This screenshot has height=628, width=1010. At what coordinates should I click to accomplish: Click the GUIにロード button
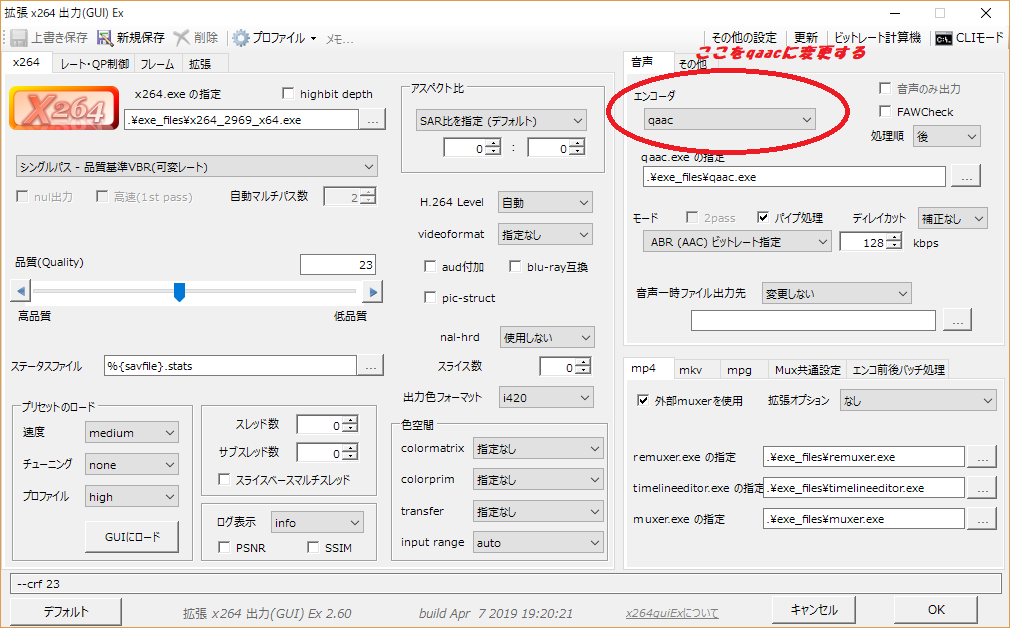(x=132, y=537)
